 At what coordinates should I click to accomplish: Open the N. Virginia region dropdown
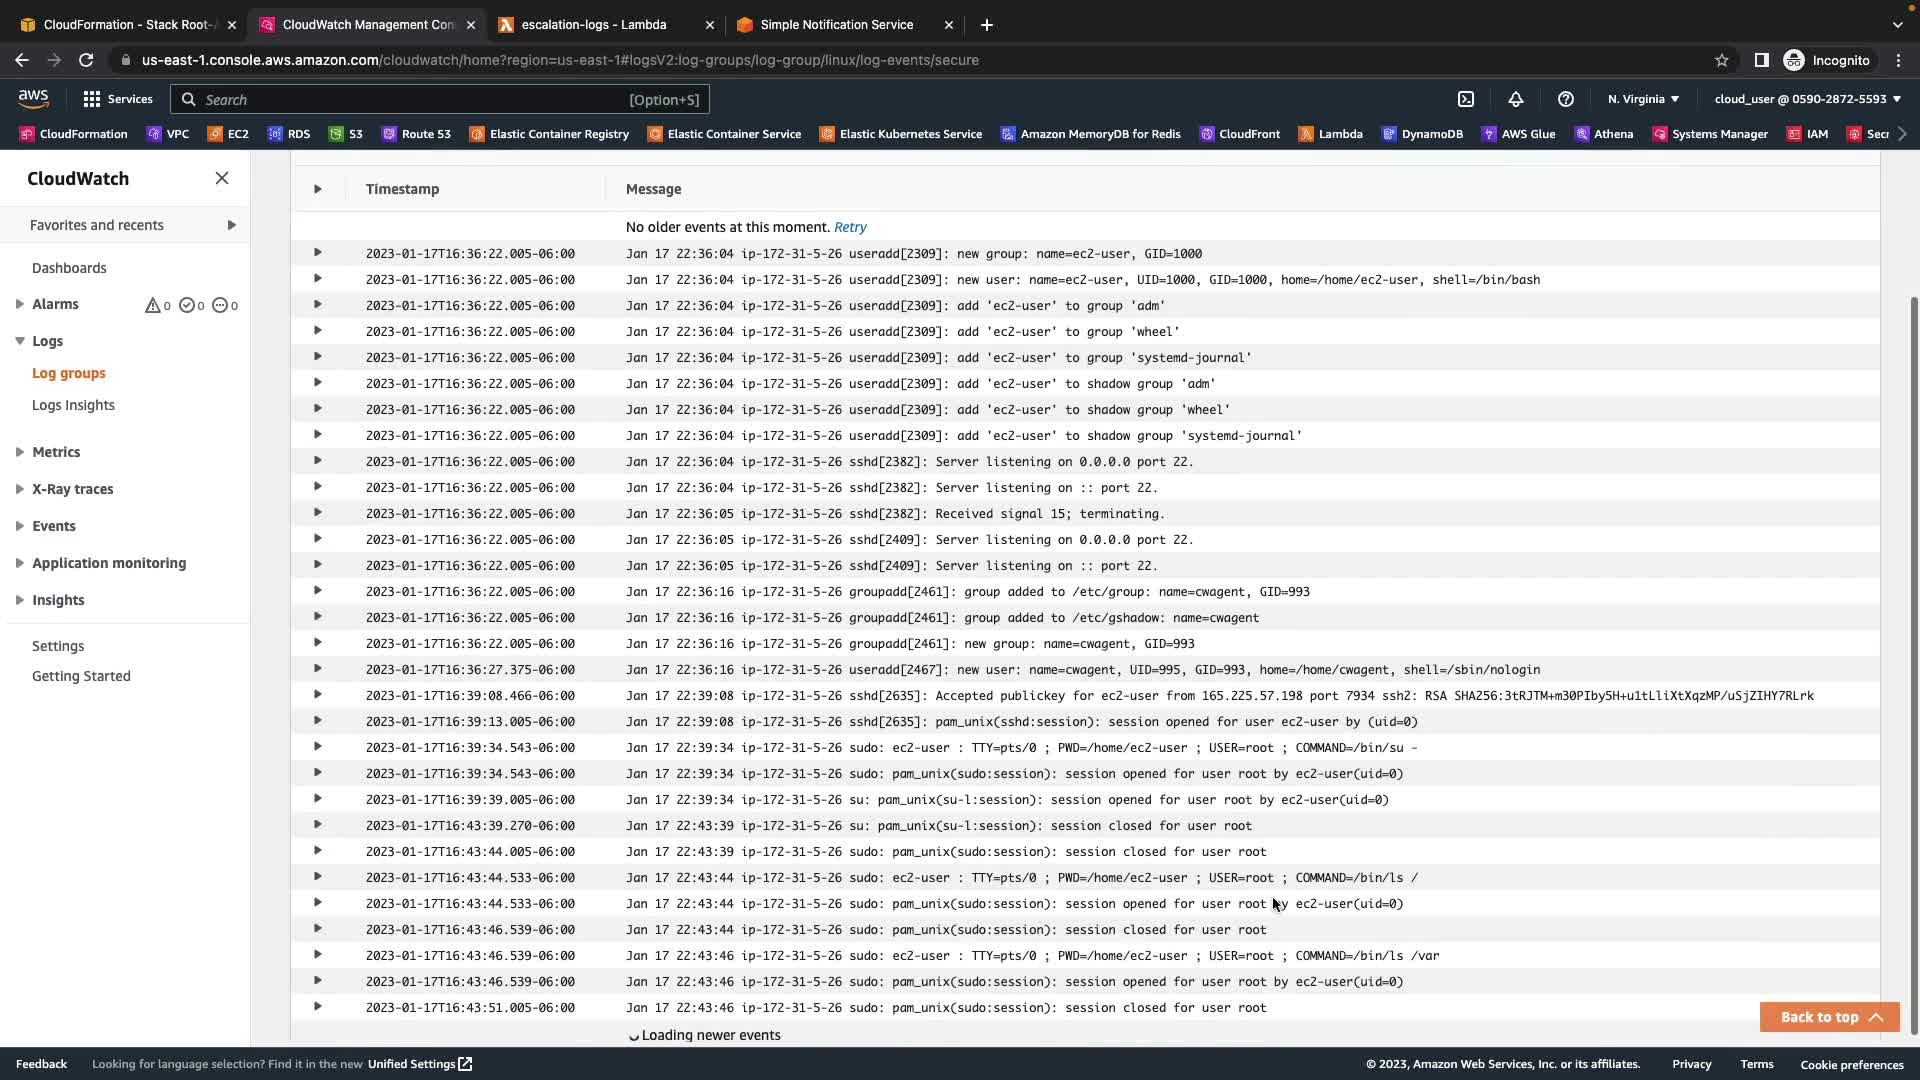[x=1643, y=99]
